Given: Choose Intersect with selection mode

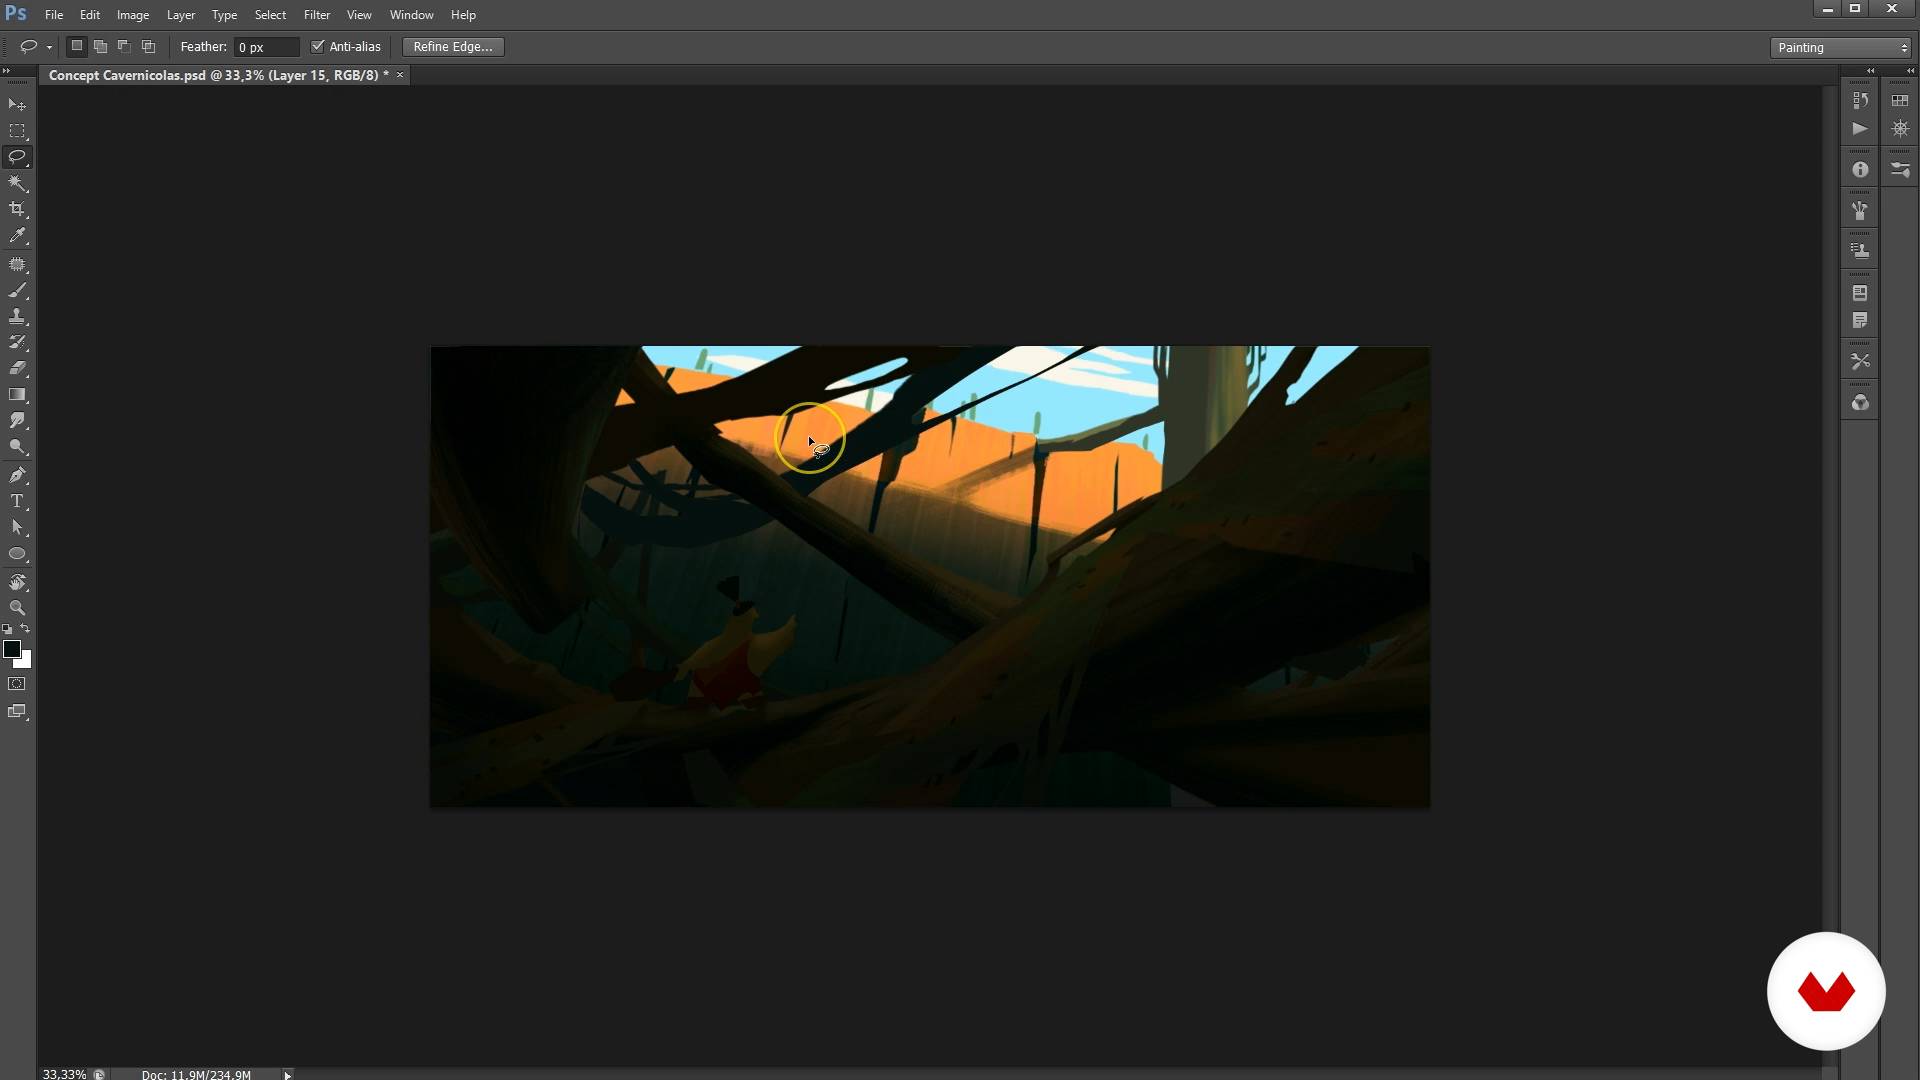Looking at the screenshot, I should (x=148, y=46).
